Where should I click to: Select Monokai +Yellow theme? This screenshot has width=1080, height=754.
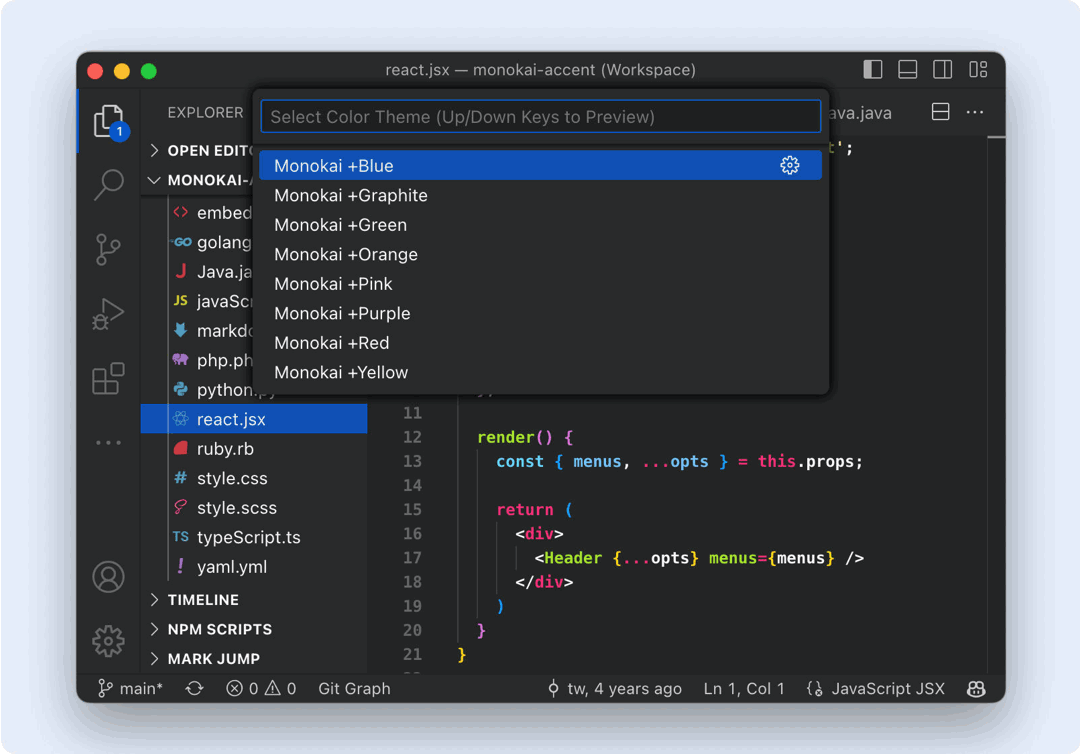click(x=540, y=373)
